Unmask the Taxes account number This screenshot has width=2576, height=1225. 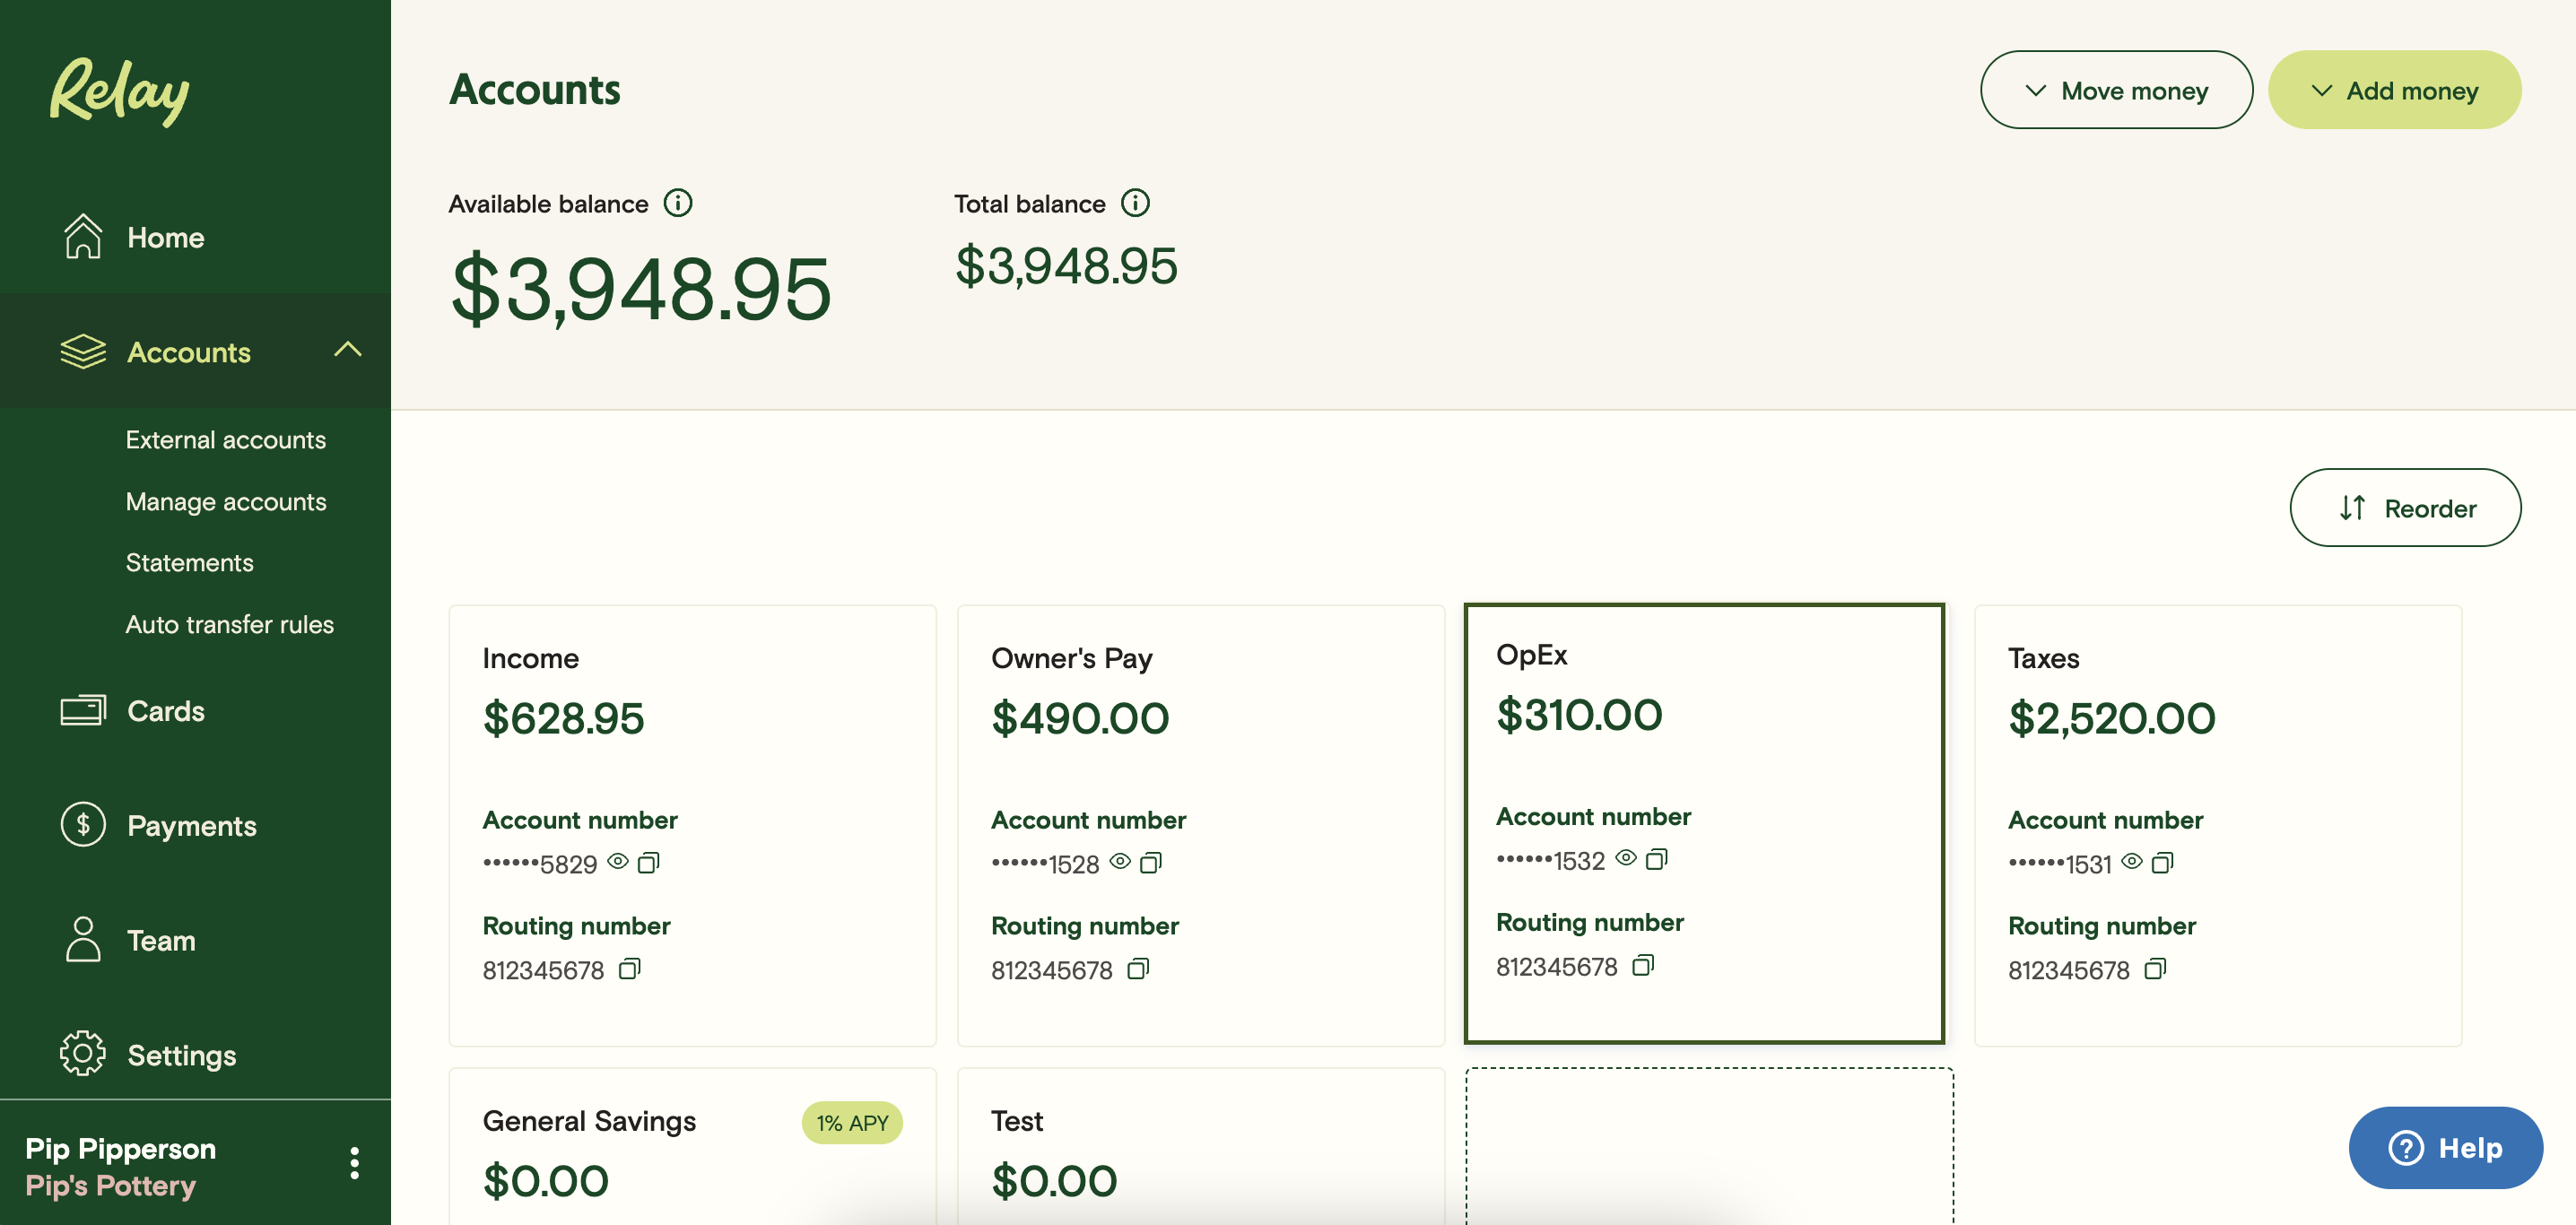2132,861
